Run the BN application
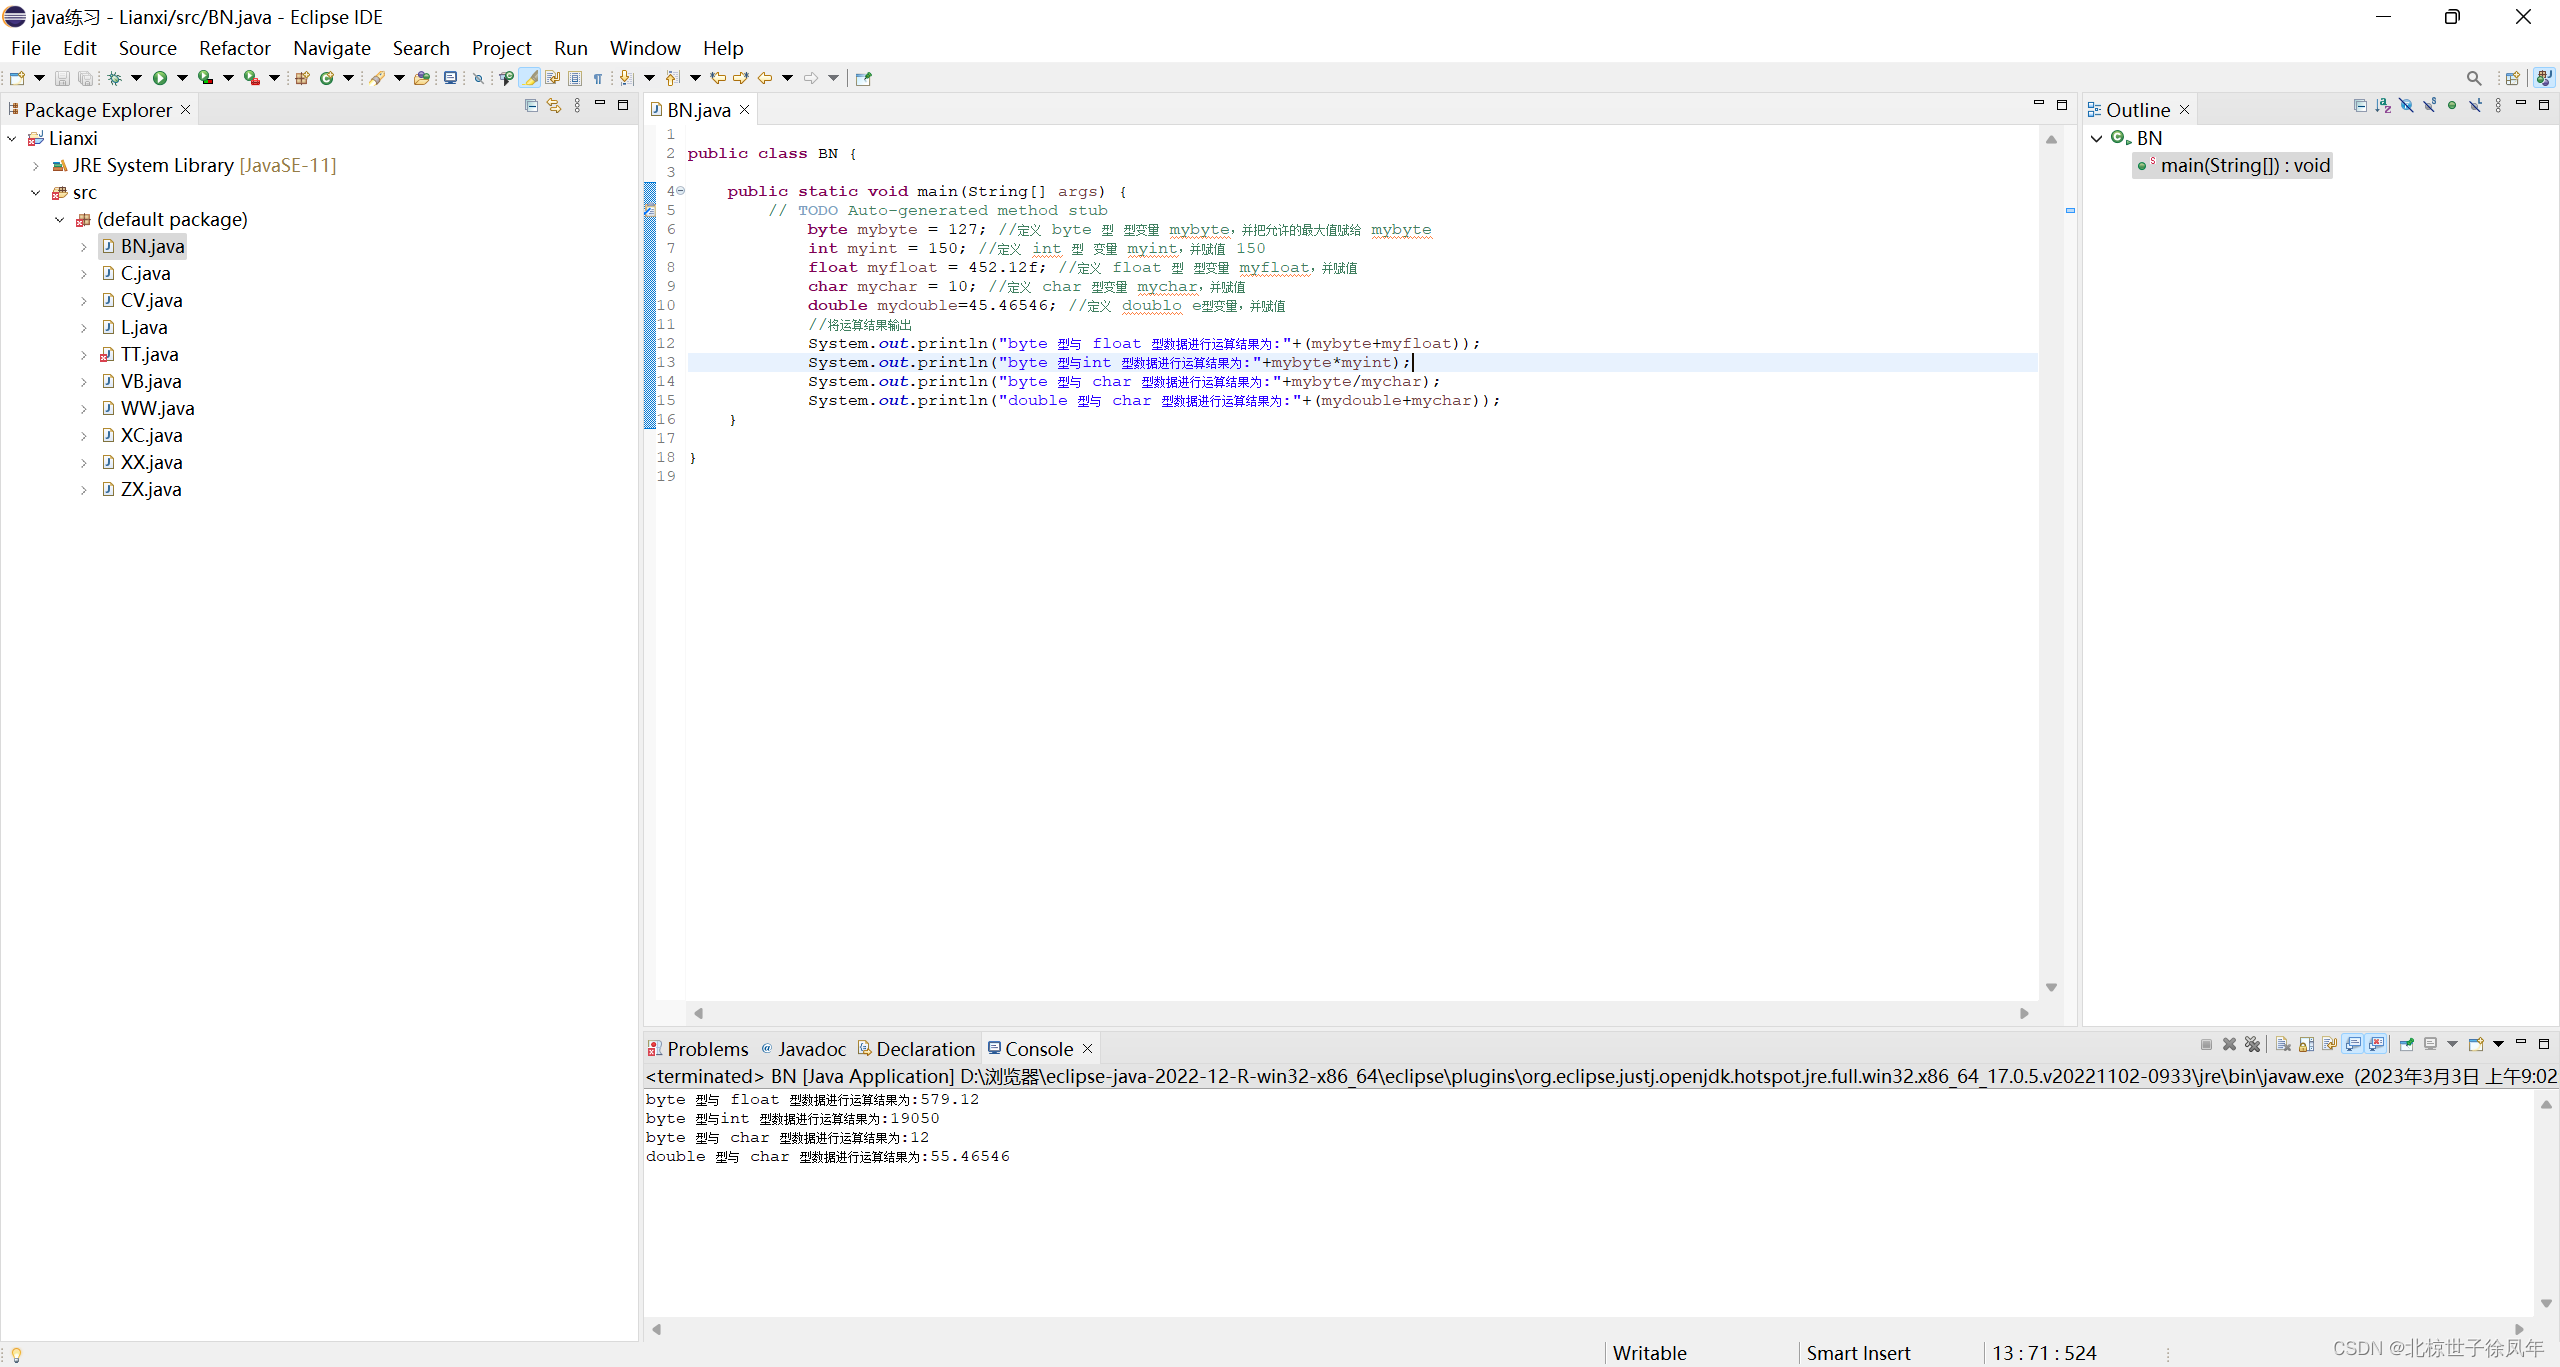Screen dimensions: 2560x1367 coord(160,78)
